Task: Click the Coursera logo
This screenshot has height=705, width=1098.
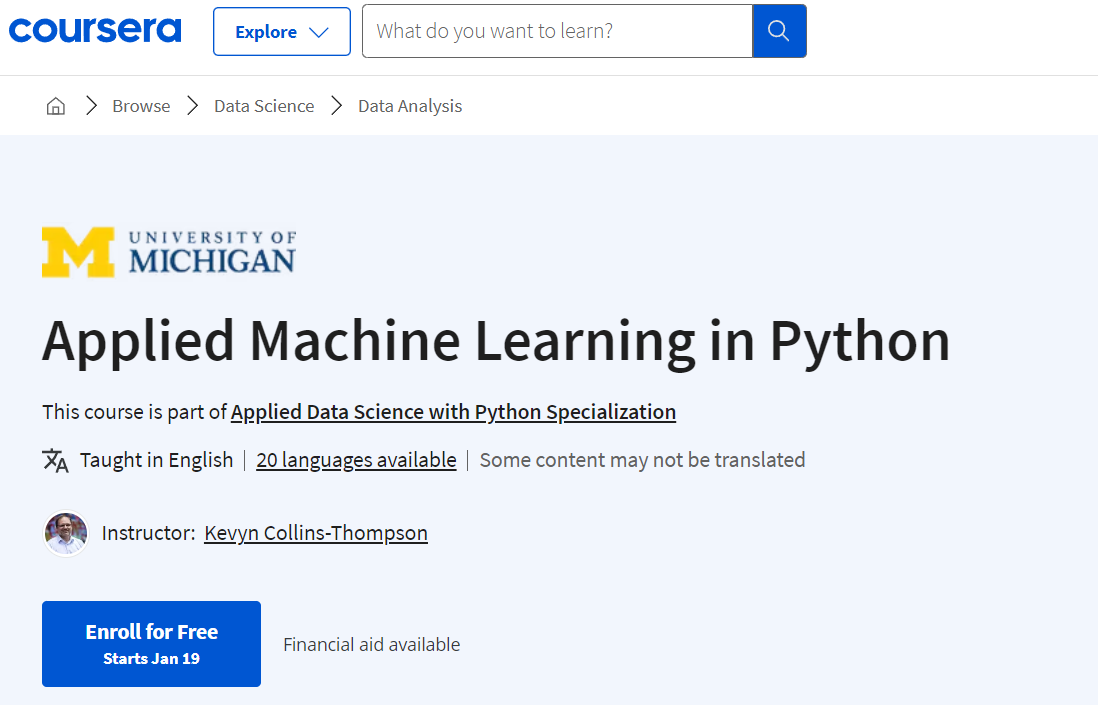Action: click(x=95, y=30)
